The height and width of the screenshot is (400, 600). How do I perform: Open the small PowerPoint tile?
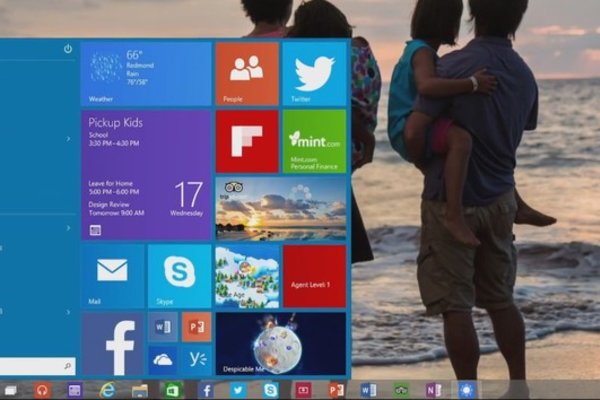(196, 327)
